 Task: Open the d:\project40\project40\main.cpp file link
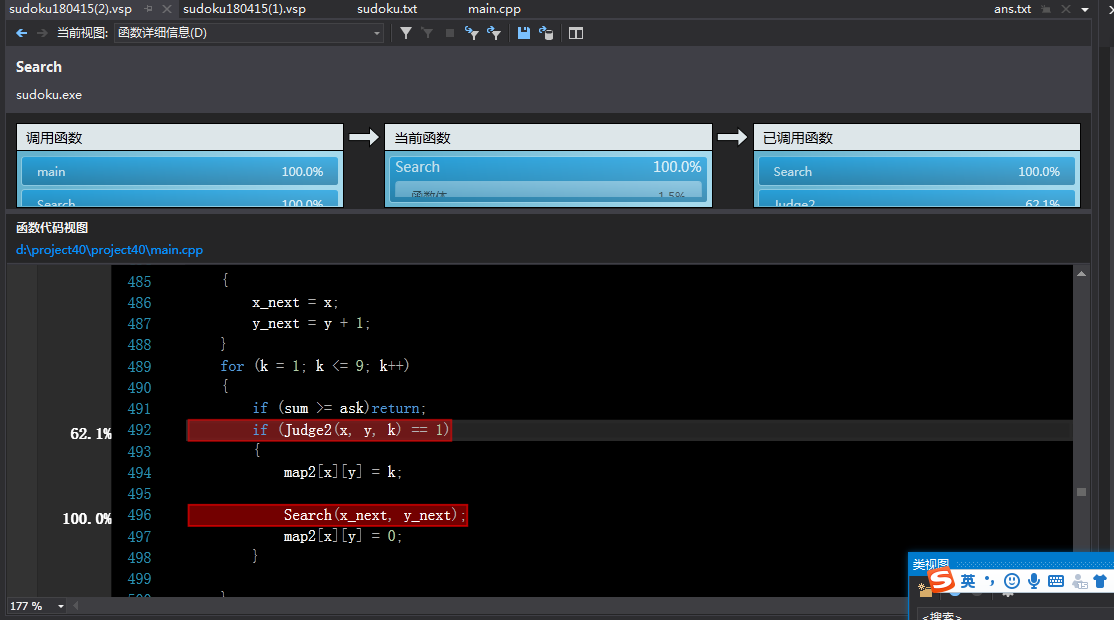[109, 250]
